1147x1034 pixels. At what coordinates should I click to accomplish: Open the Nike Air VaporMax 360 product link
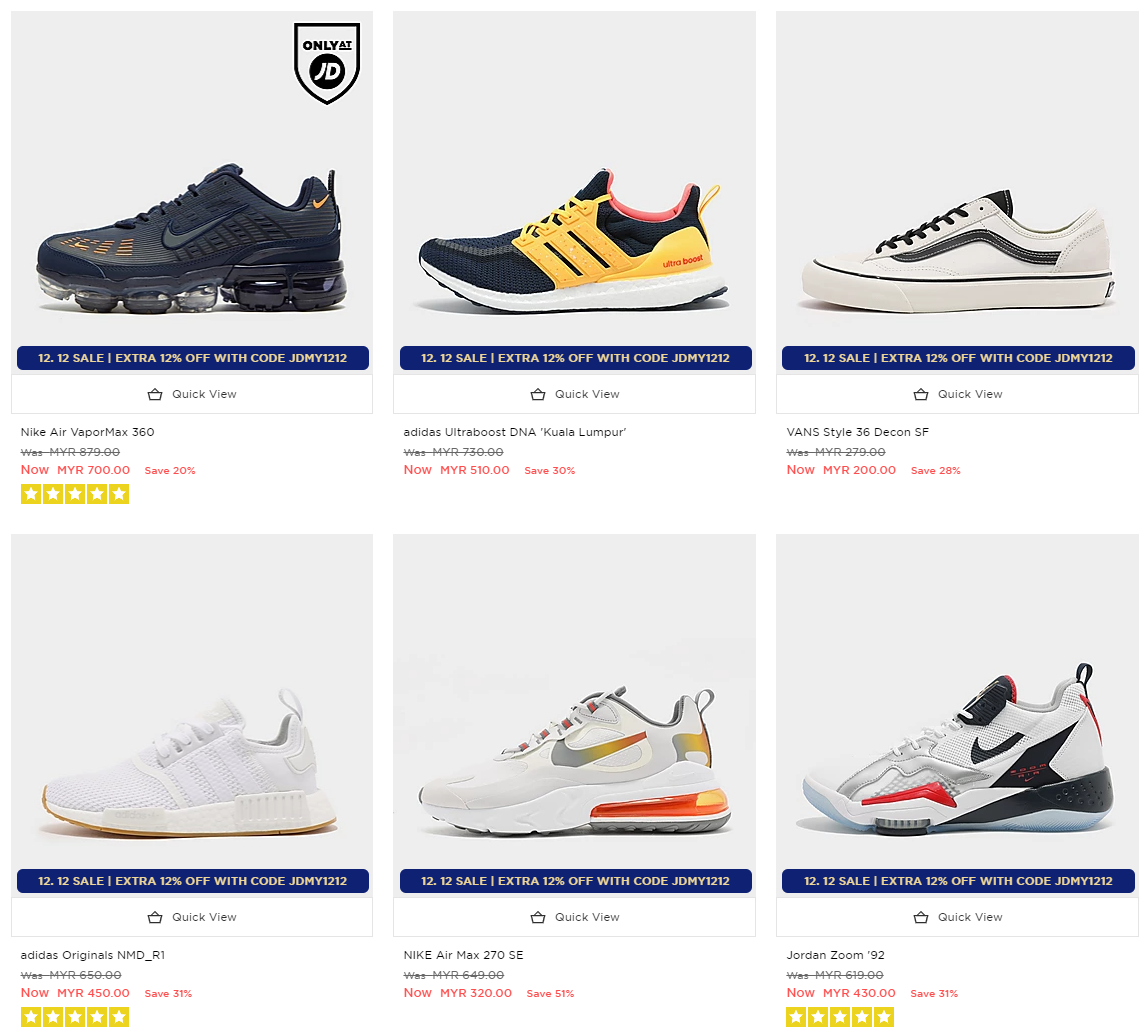click(87, 432)
